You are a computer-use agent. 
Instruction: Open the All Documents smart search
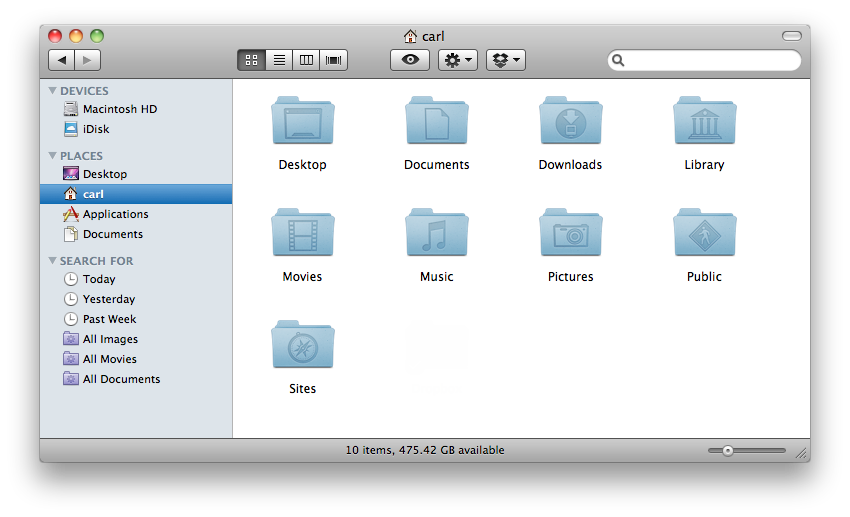click(x=136, y=379)
